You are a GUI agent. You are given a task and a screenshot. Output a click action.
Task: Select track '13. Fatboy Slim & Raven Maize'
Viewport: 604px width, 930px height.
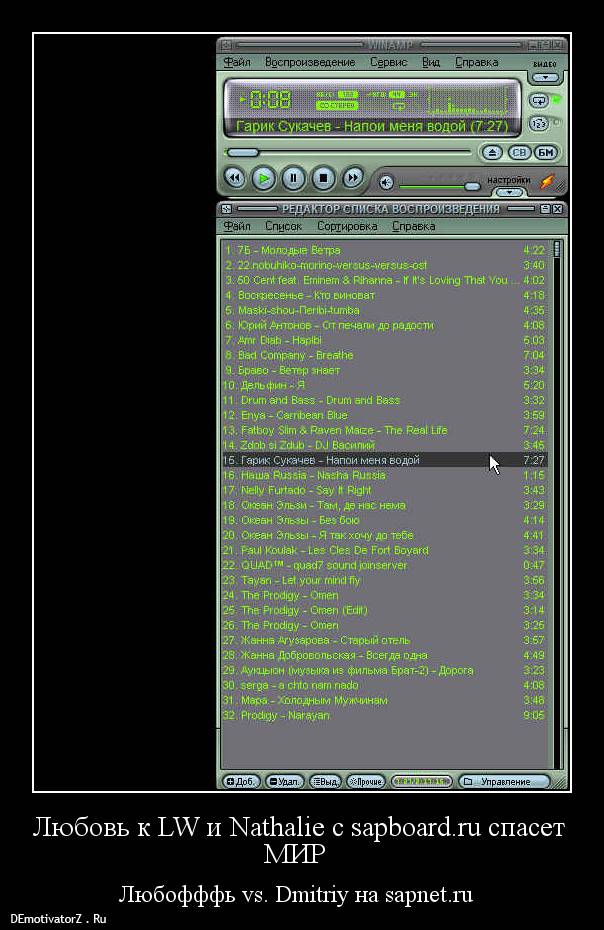tap(384, 430)
